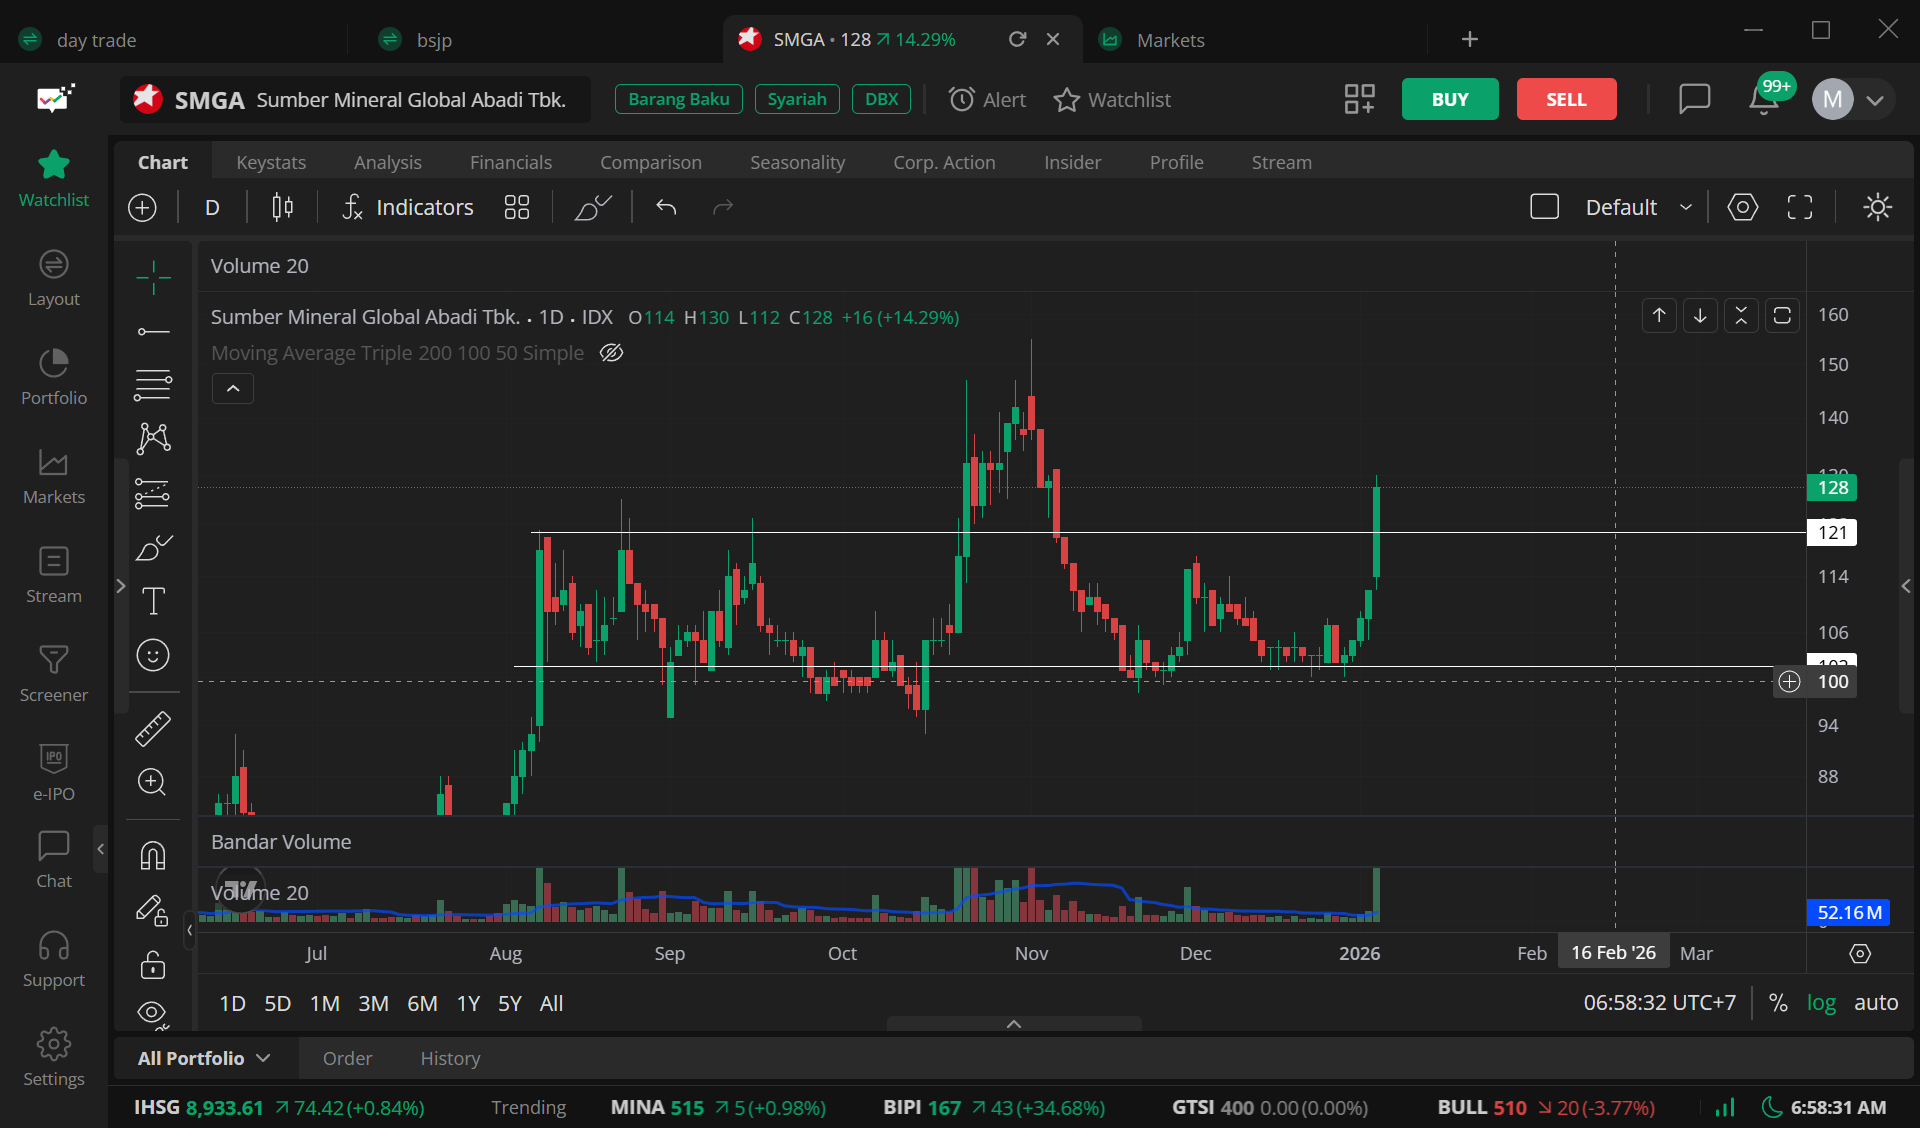Switch to the Financials tab

[x=510, y=162]
